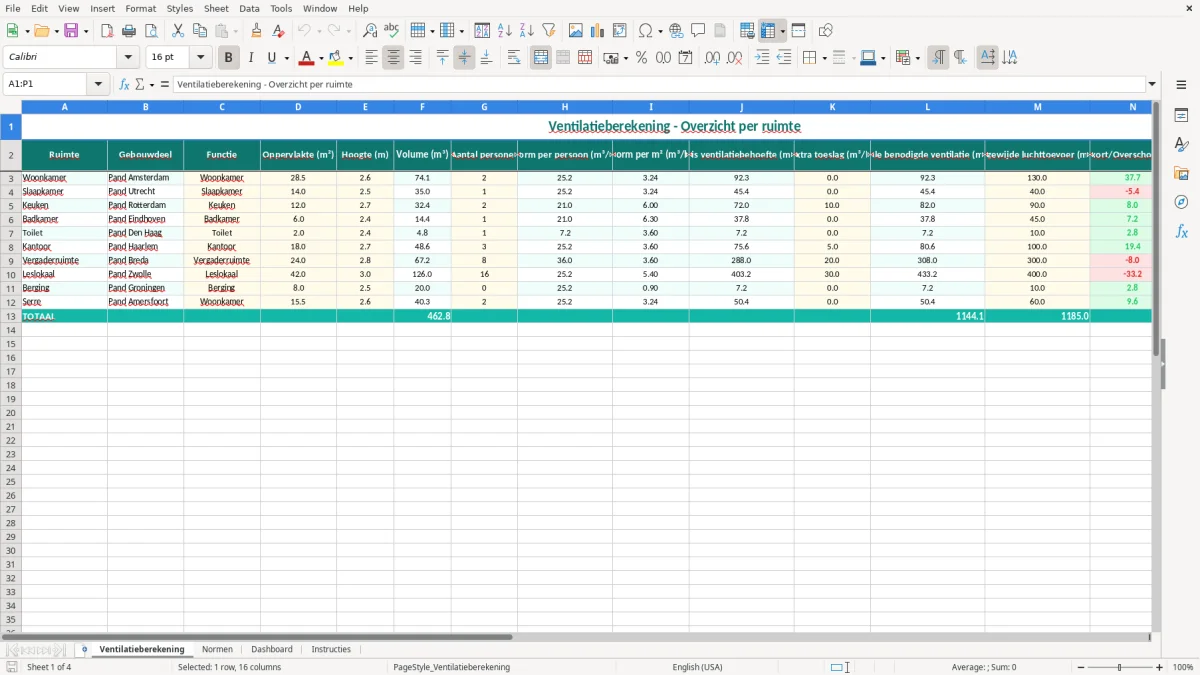Click the Format as Percent icon

642,58
